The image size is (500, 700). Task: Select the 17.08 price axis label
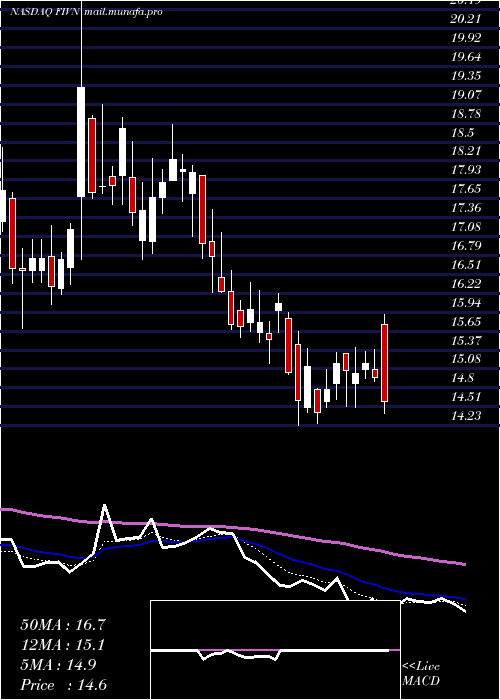click(466, 227)
